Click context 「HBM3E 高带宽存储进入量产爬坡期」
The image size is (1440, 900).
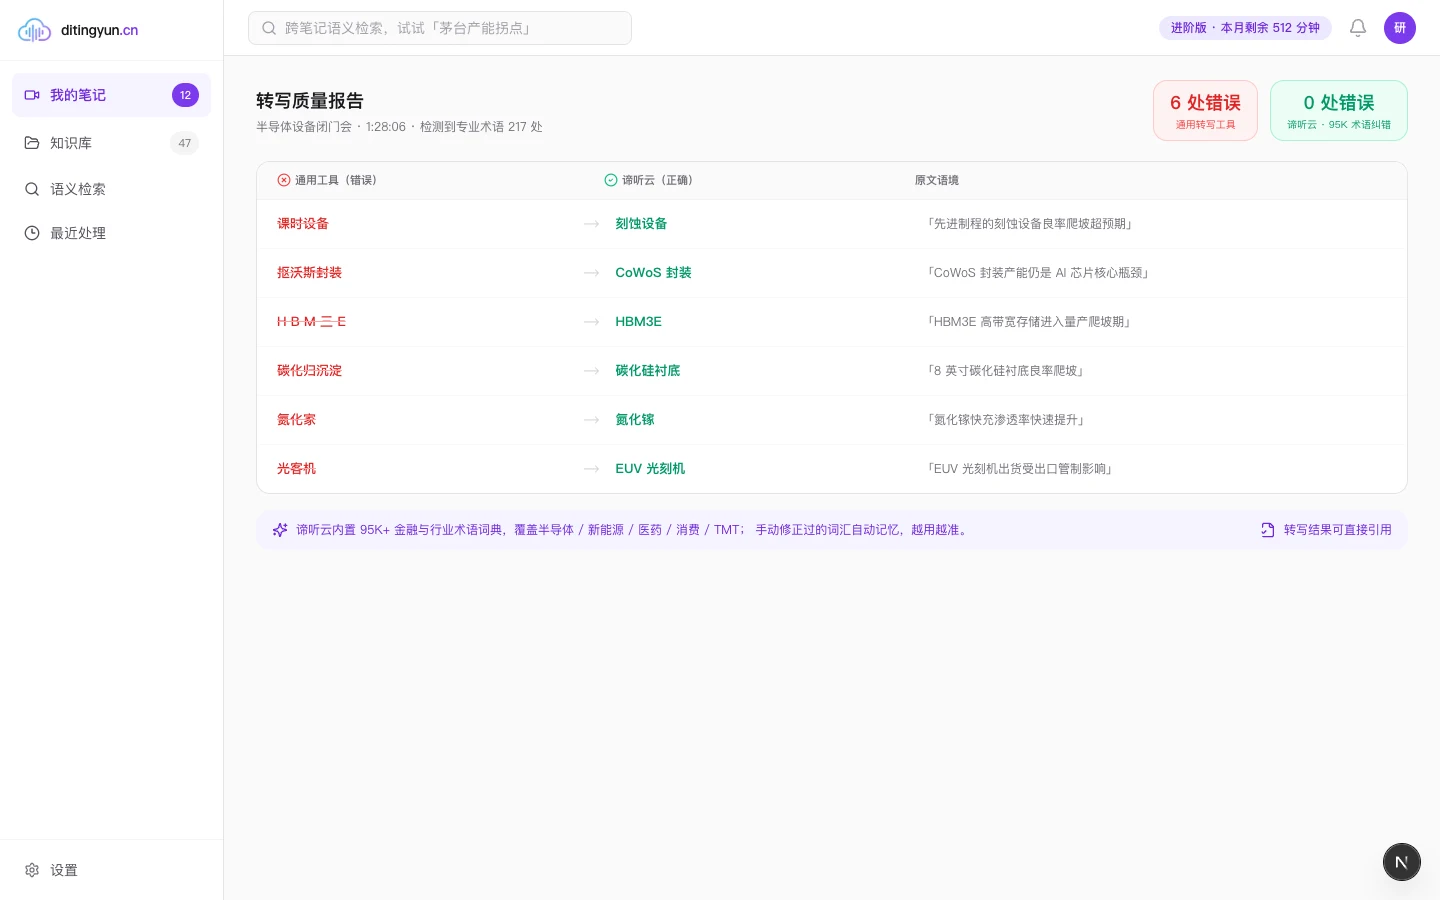(1029, 322)
